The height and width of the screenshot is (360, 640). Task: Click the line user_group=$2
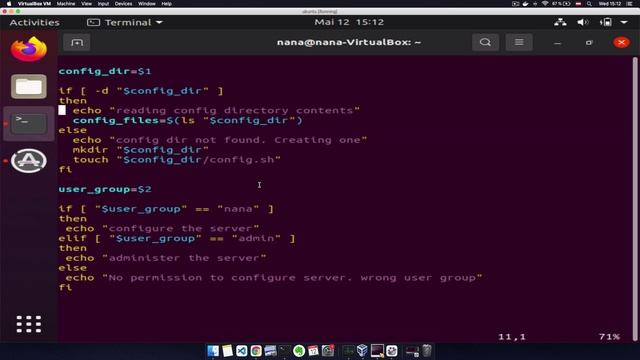pos(105,189)
